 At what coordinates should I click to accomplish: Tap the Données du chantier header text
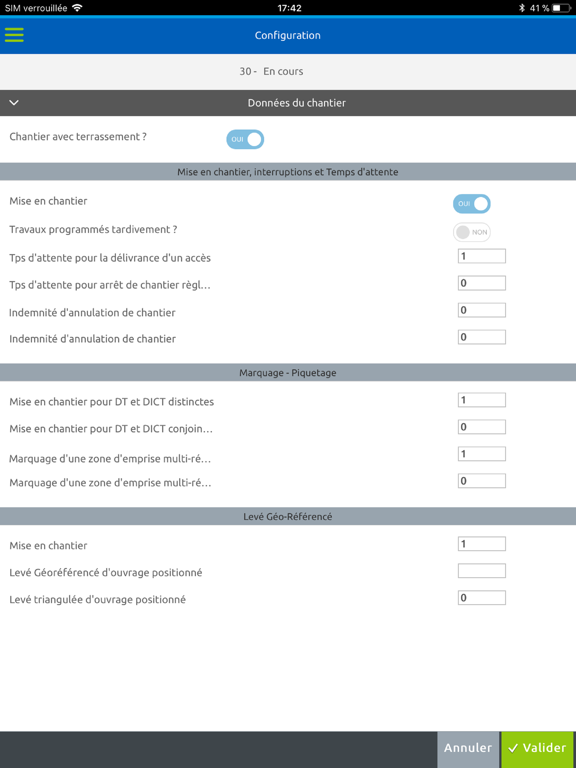point(297,103)
